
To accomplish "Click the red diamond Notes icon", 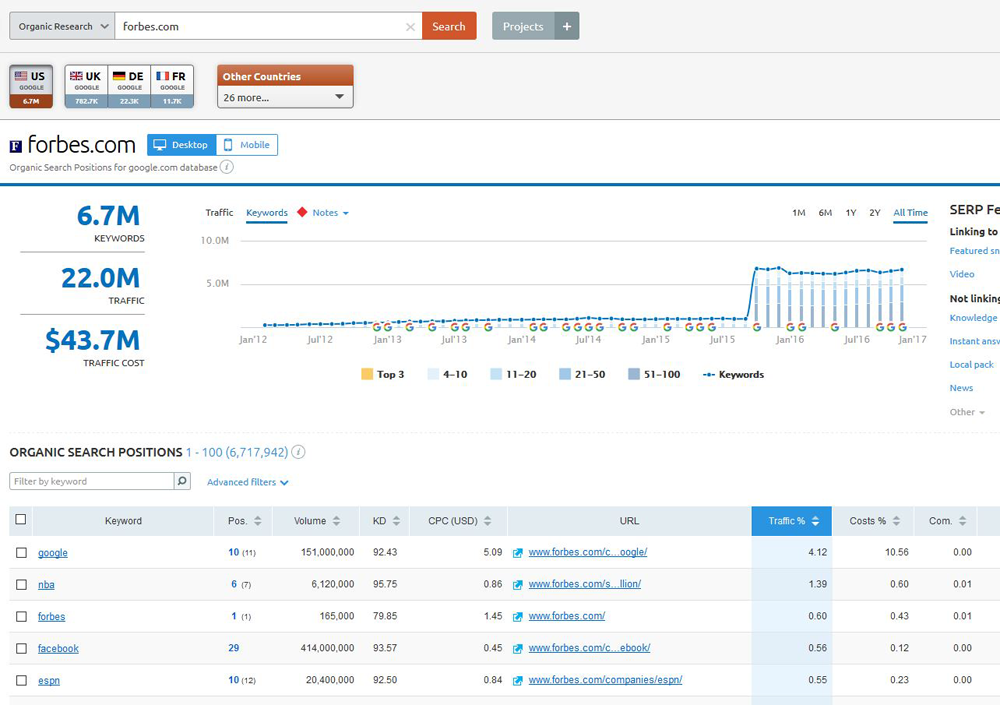I will 301,213.
